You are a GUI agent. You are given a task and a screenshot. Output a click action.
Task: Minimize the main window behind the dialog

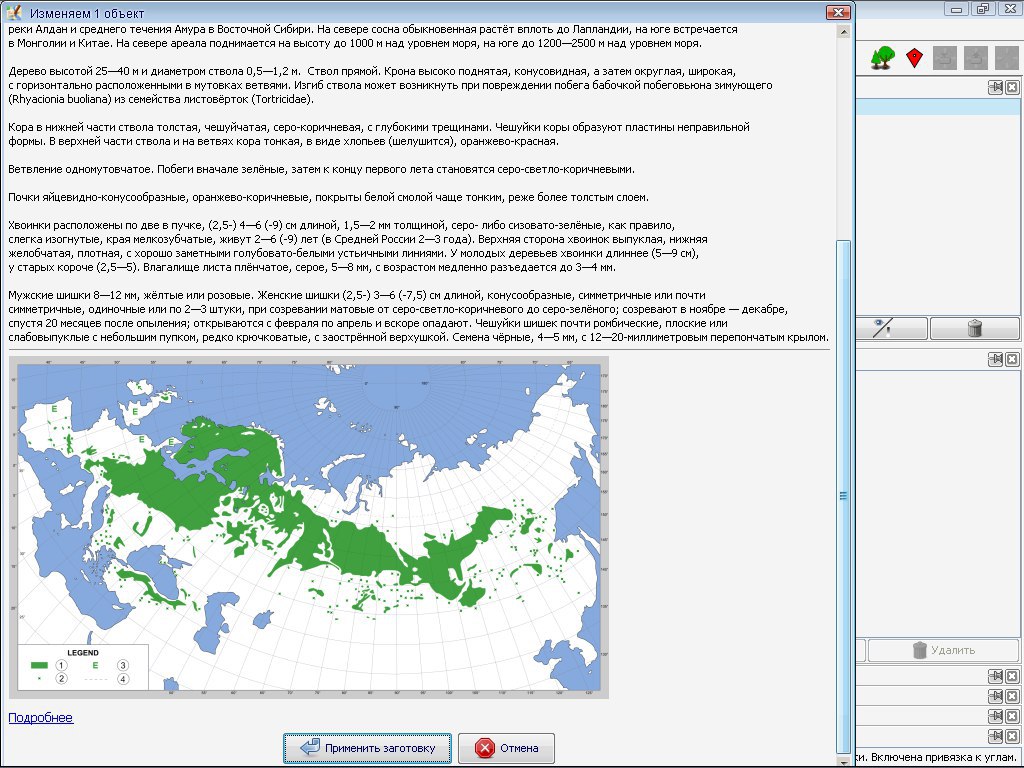(x=957, y=9)
